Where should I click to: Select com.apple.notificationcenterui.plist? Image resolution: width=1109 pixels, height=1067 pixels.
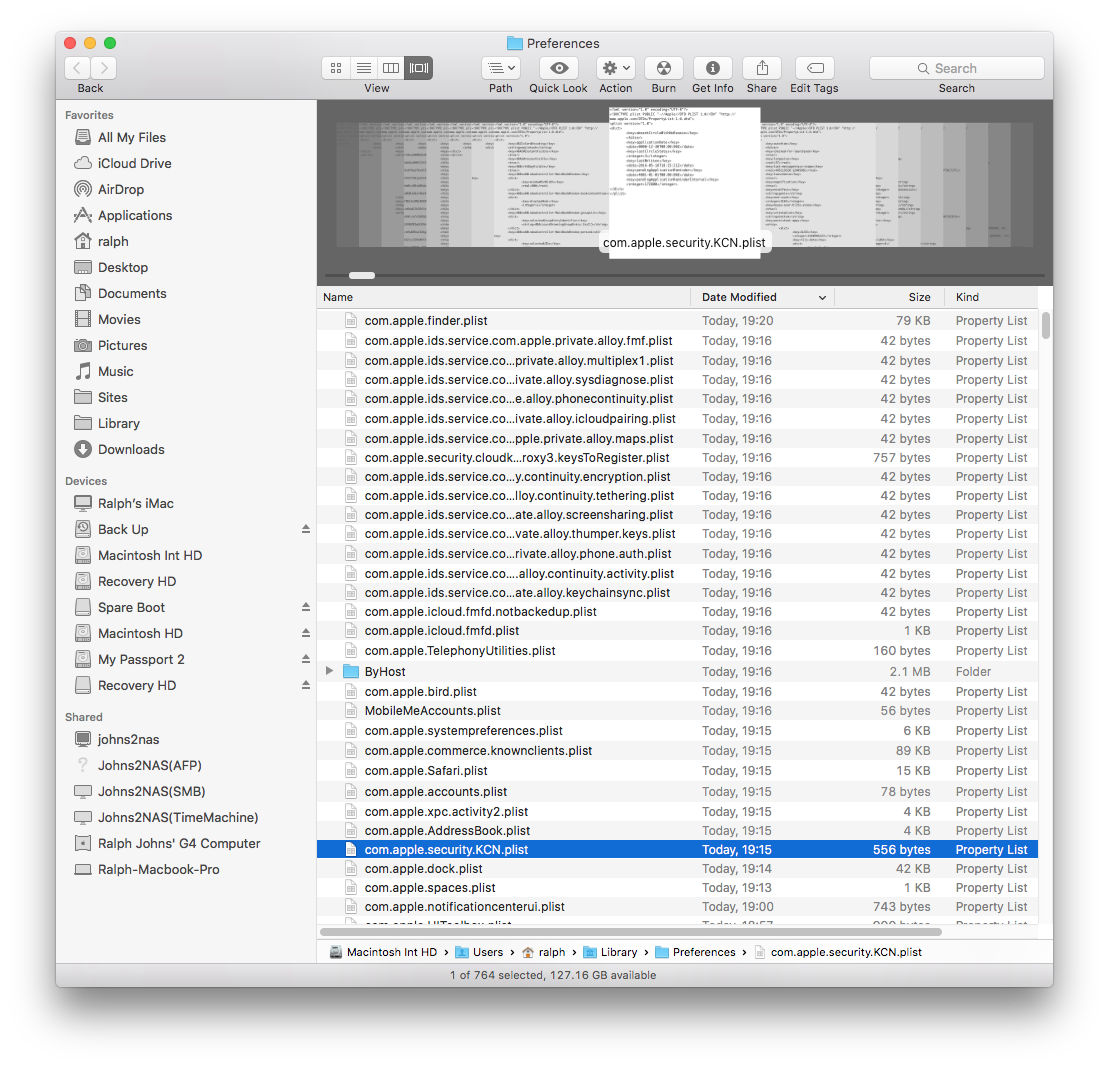pos(678,907)
